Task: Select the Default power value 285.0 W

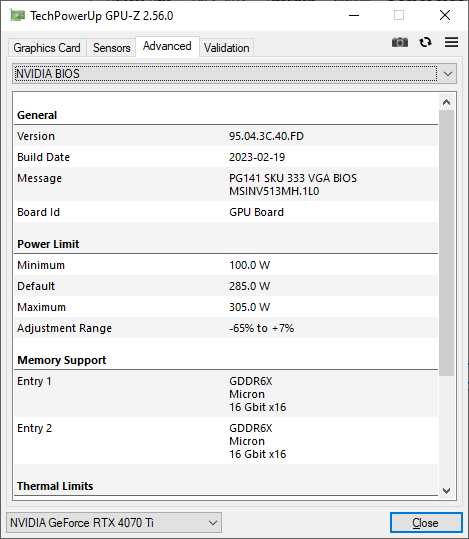Action: point(250,286)
